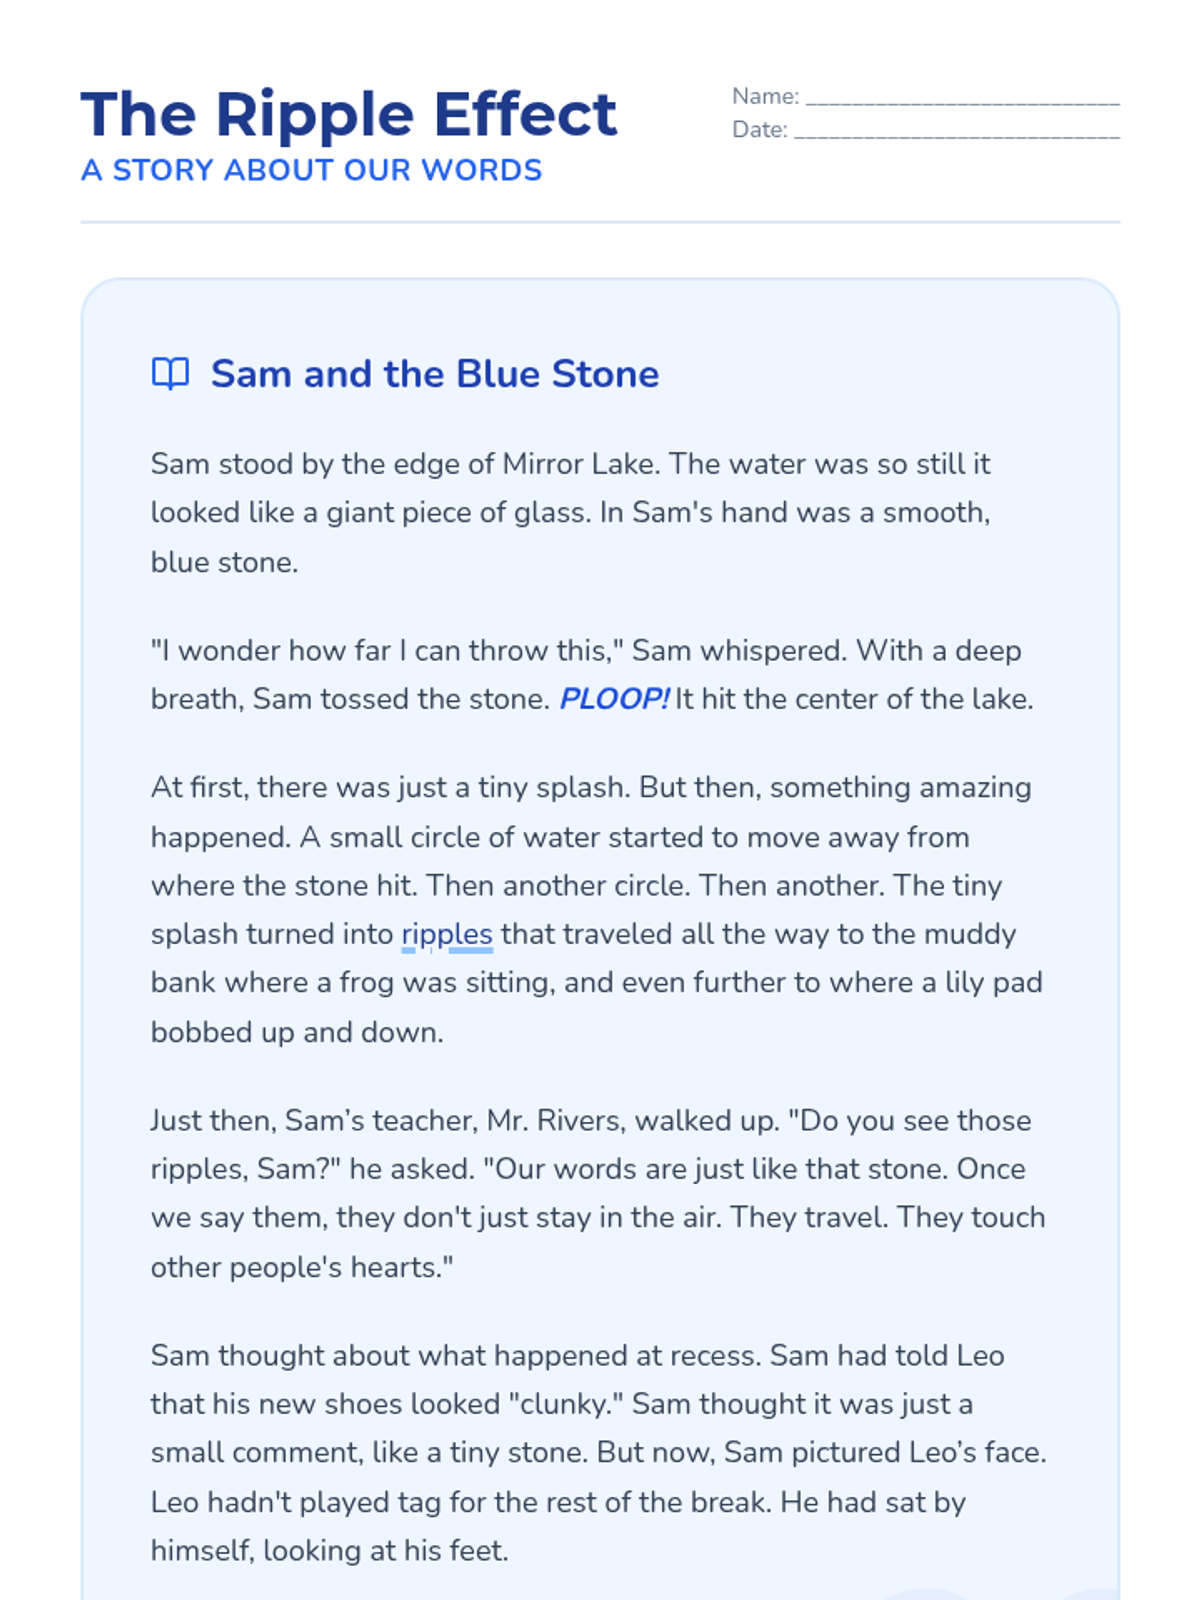The image size is (1200, 1600).
Task: Click the blank Date line
Action: pyautogui.click(x=956, y=131)
